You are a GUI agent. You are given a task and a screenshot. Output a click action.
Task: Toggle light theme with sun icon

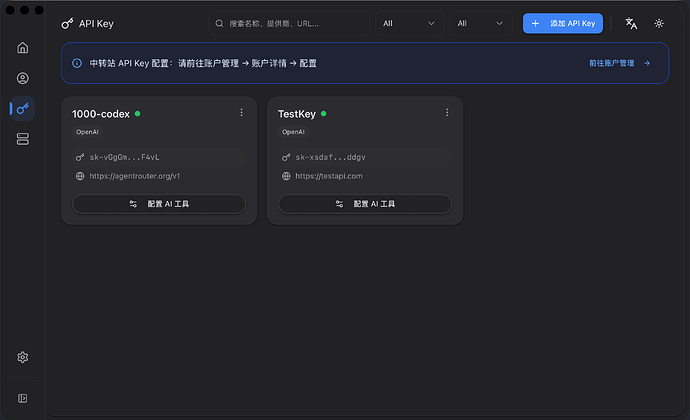point(659,23)
